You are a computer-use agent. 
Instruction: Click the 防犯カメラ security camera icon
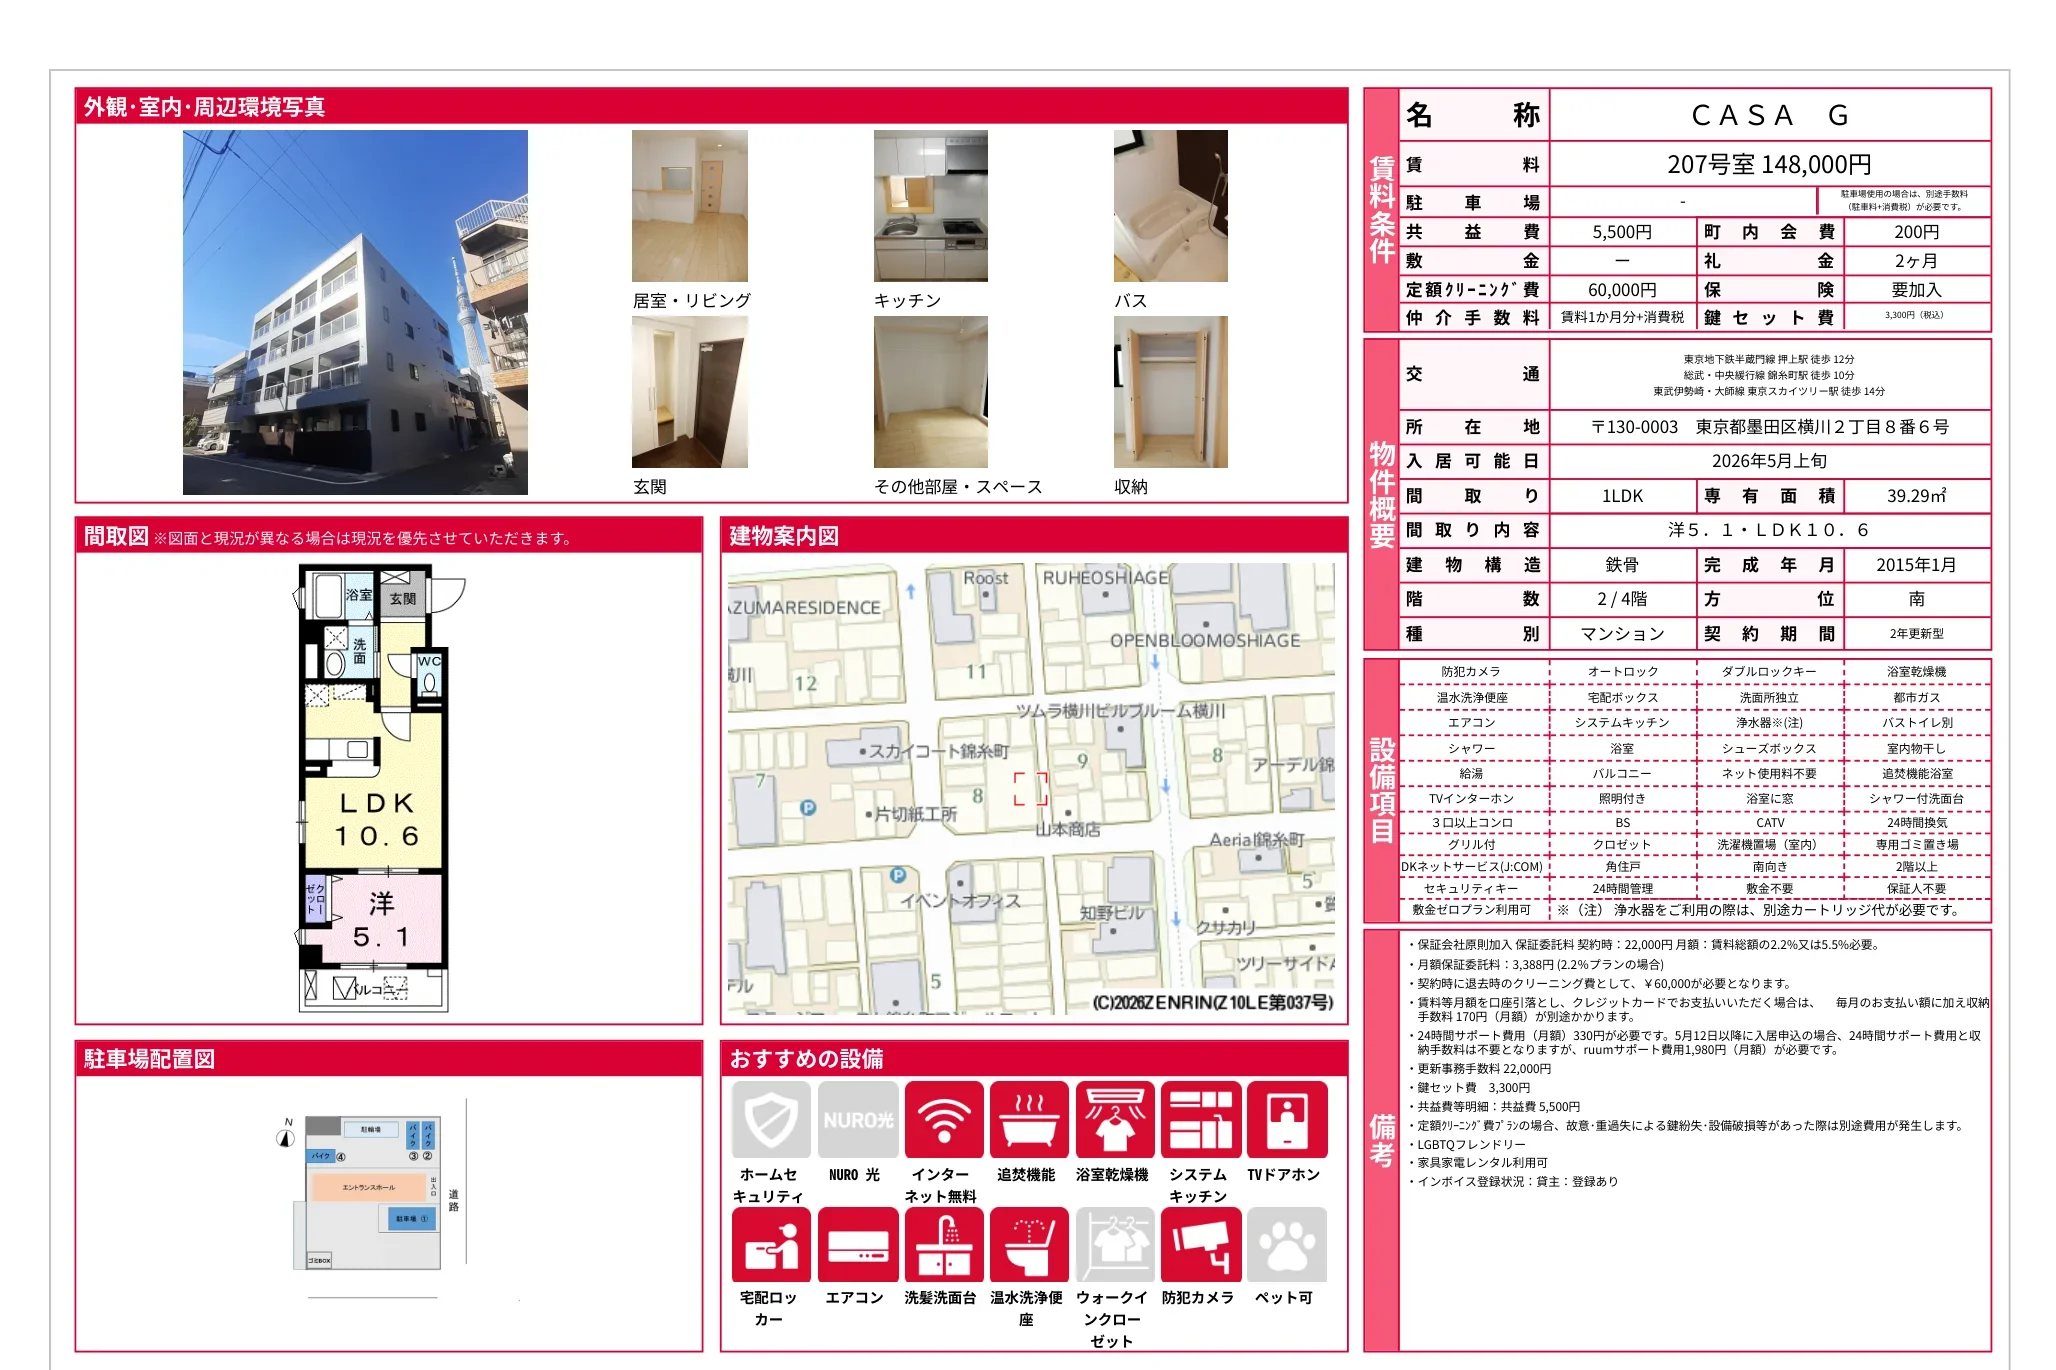pyautogui.click(x=1200, y=1245)
